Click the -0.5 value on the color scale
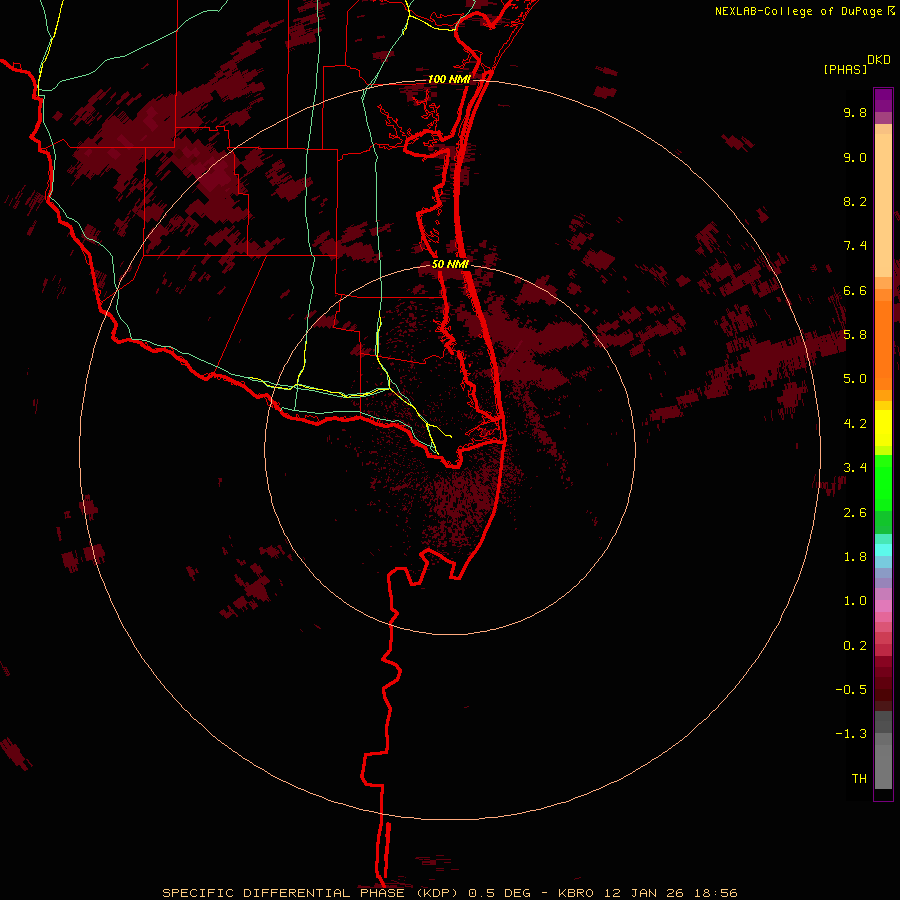This screenshot has width=900, height=900. (851, 690)
